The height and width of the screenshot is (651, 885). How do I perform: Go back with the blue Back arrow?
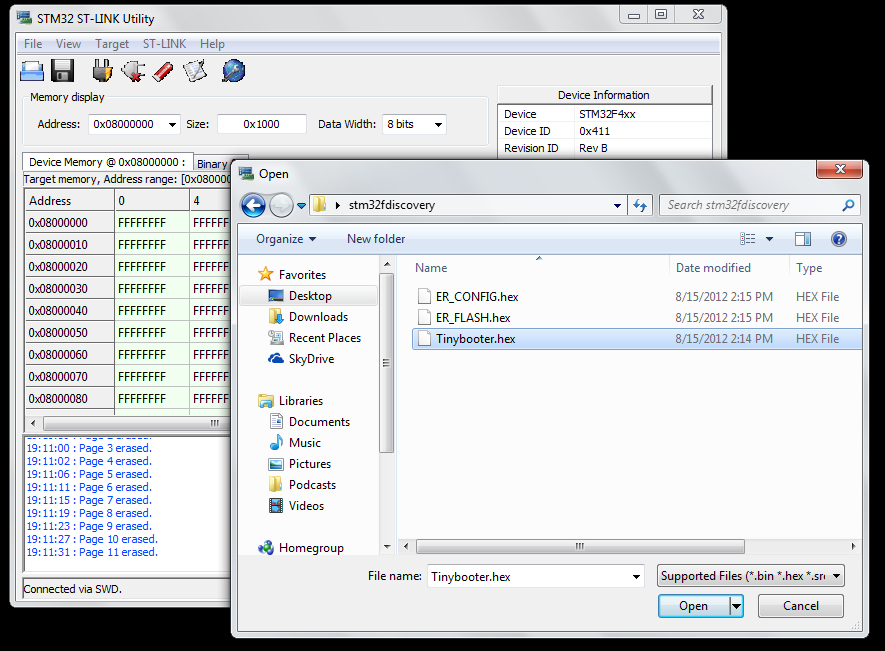[253, 206]
